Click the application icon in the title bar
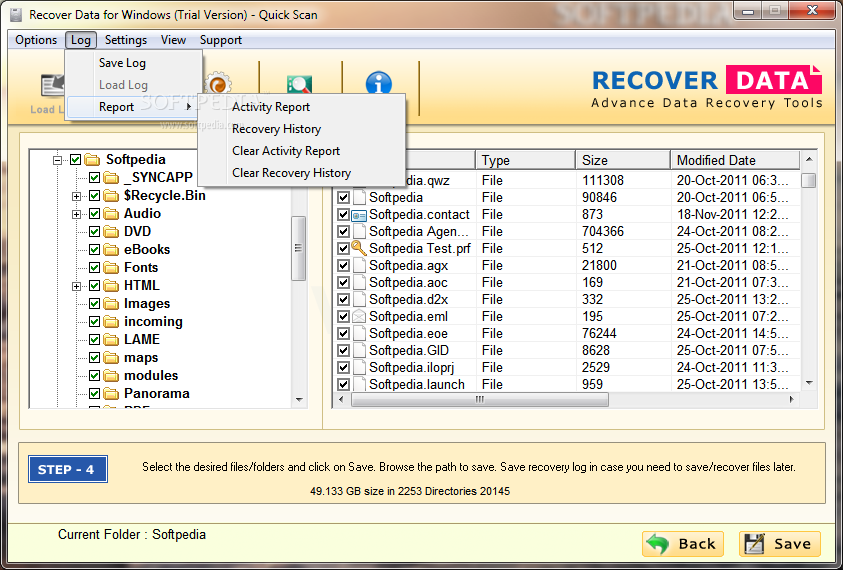Screen dimensions: 843x570 pos(16,15)
